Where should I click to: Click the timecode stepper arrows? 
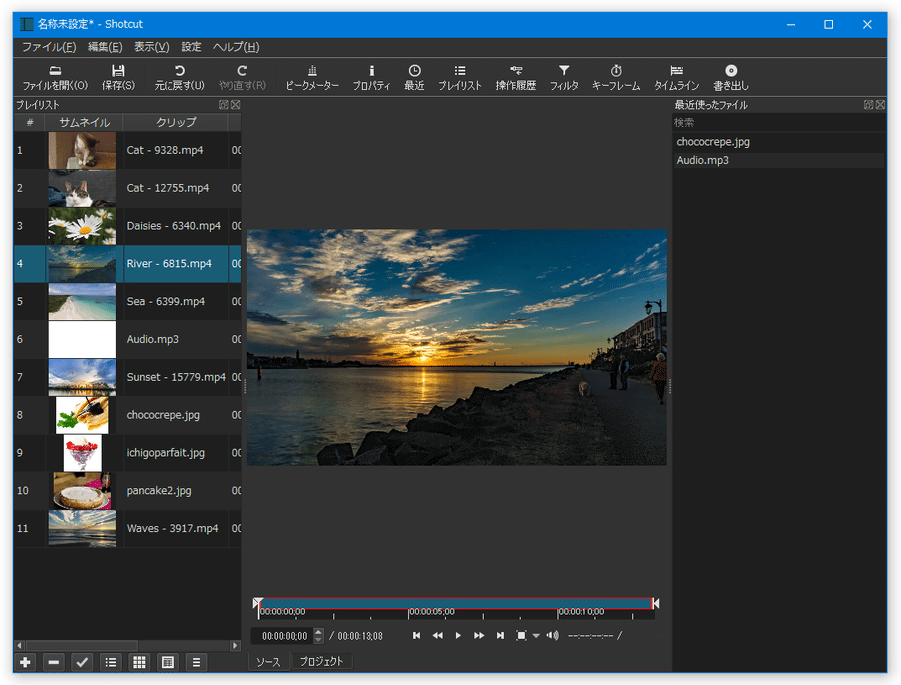pos(318,636)
